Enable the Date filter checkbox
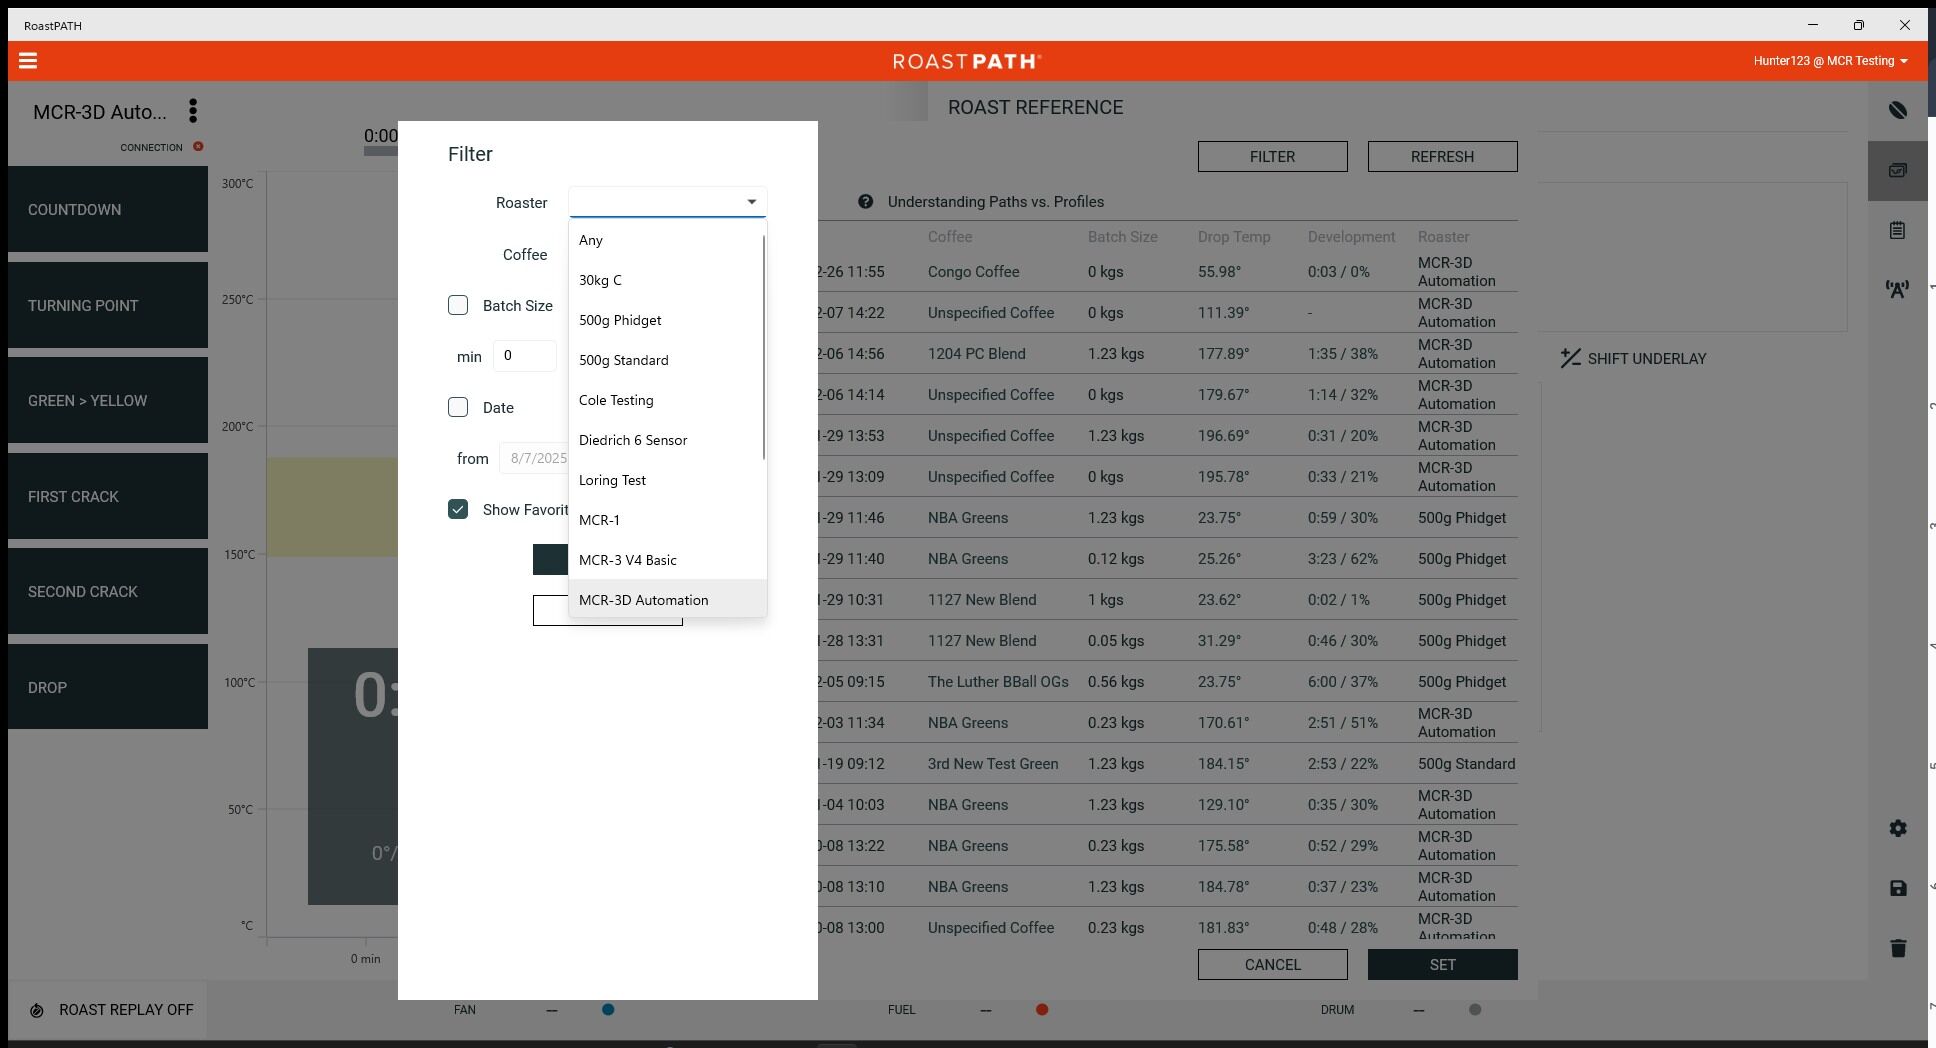 tap(458, 407)
